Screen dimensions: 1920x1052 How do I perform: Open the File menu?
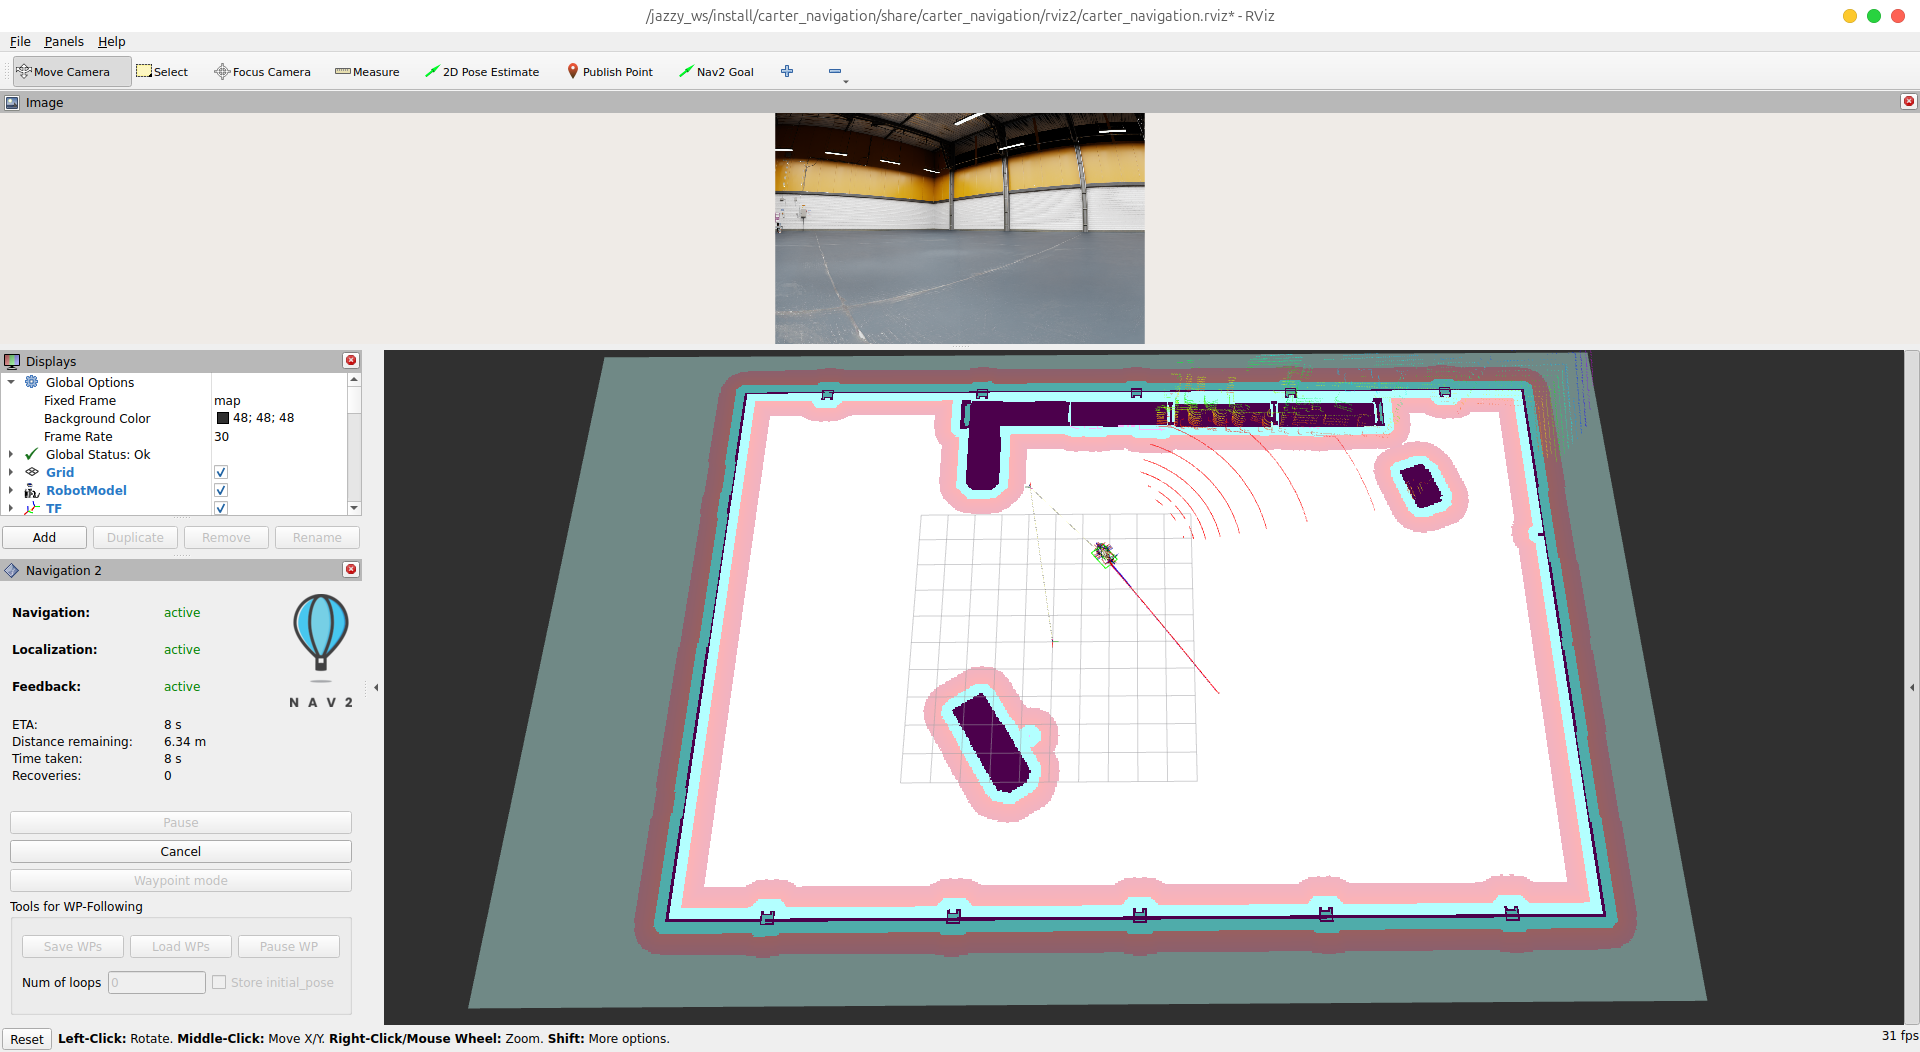coord(20,41)
